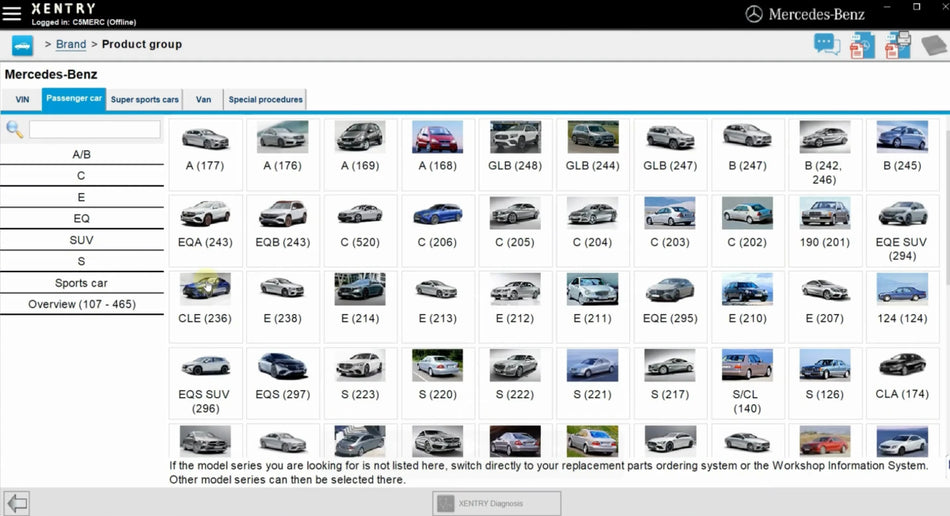Filter by the SUV category
Viewport: 950px width, 516px height.
tap(81, 240)
